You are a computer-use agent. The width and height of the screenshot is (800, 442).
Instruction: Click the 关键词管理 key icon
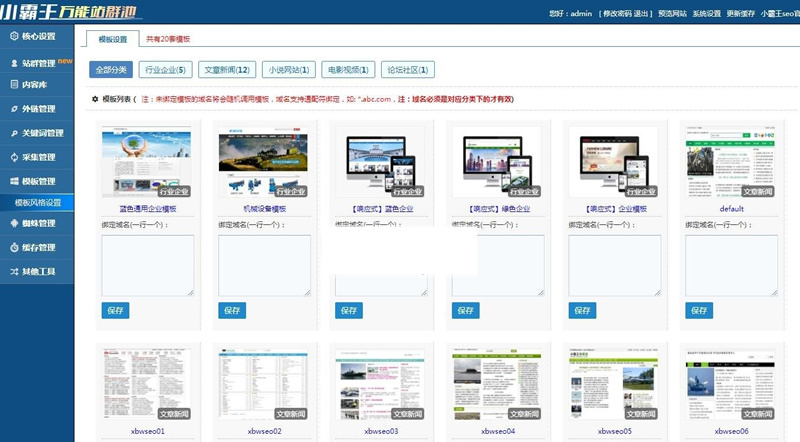coord(14,133)
